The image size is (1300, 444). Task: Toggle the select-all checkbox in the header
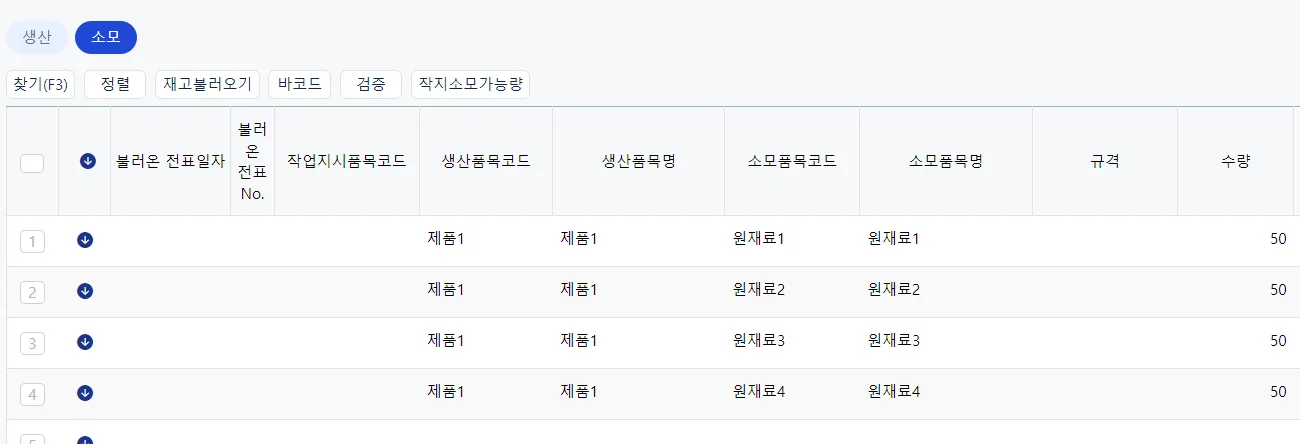pyautogui.click(x=32, y=163)
